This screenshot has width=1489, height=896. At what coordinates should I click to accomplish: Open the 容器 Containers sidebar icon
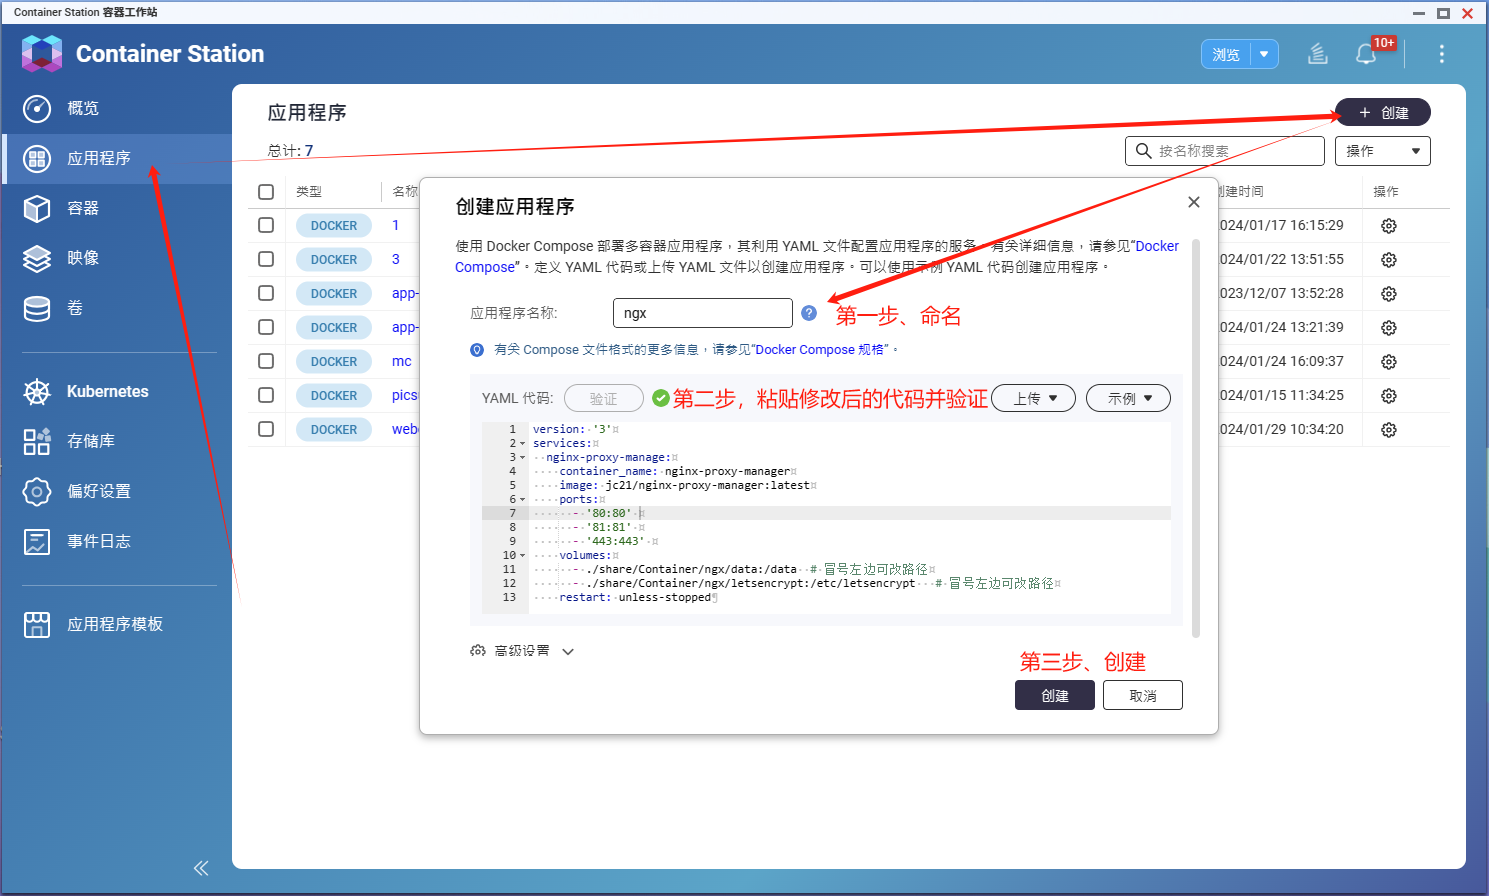point(37,208)
